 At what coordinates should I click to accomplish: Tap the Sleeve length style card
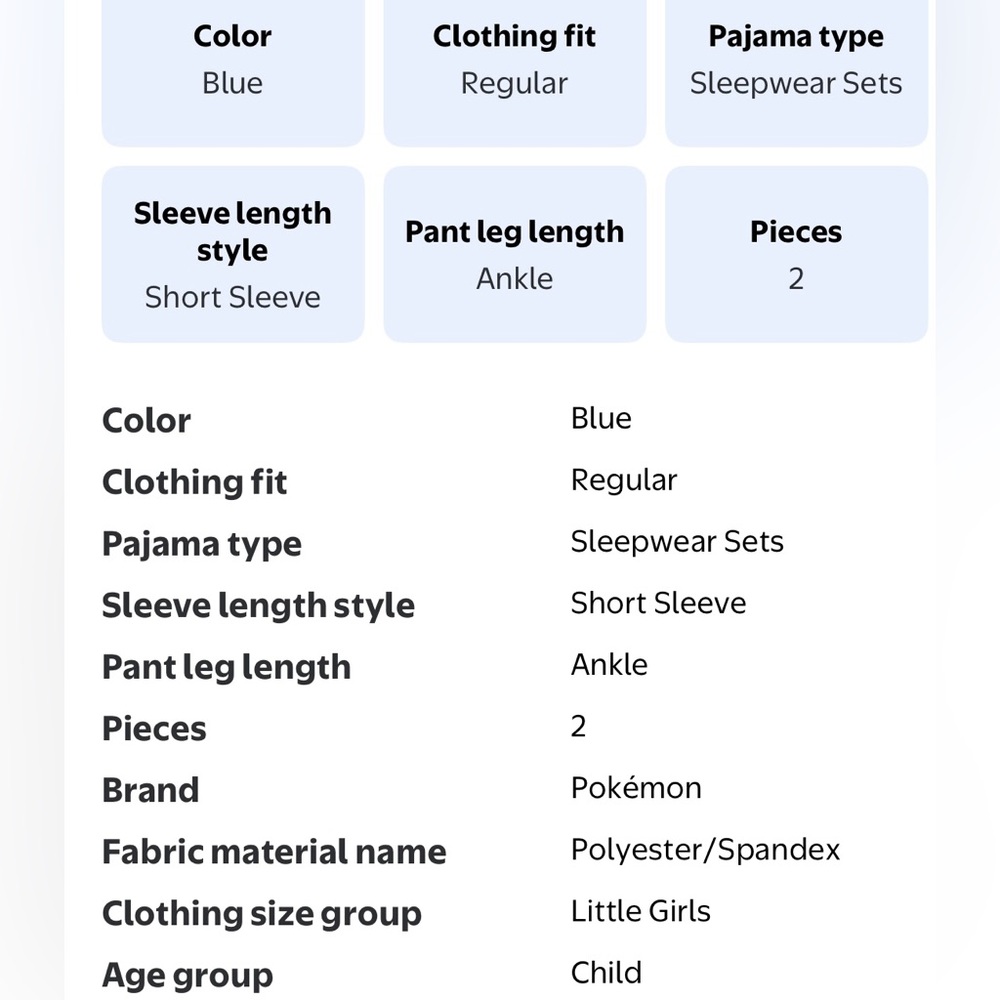(x=233, y=254)
